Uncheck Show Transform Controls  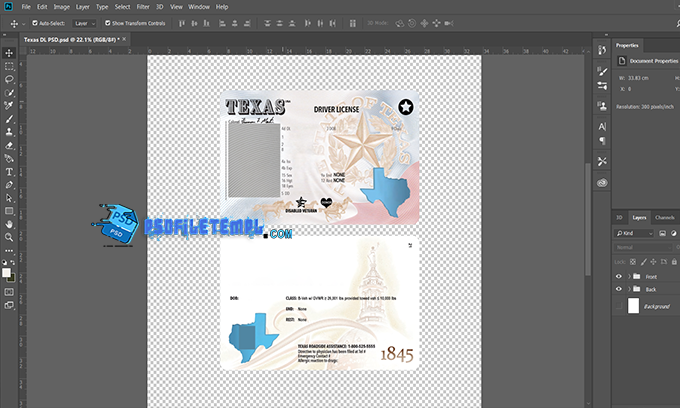click(x=108, y=23)
